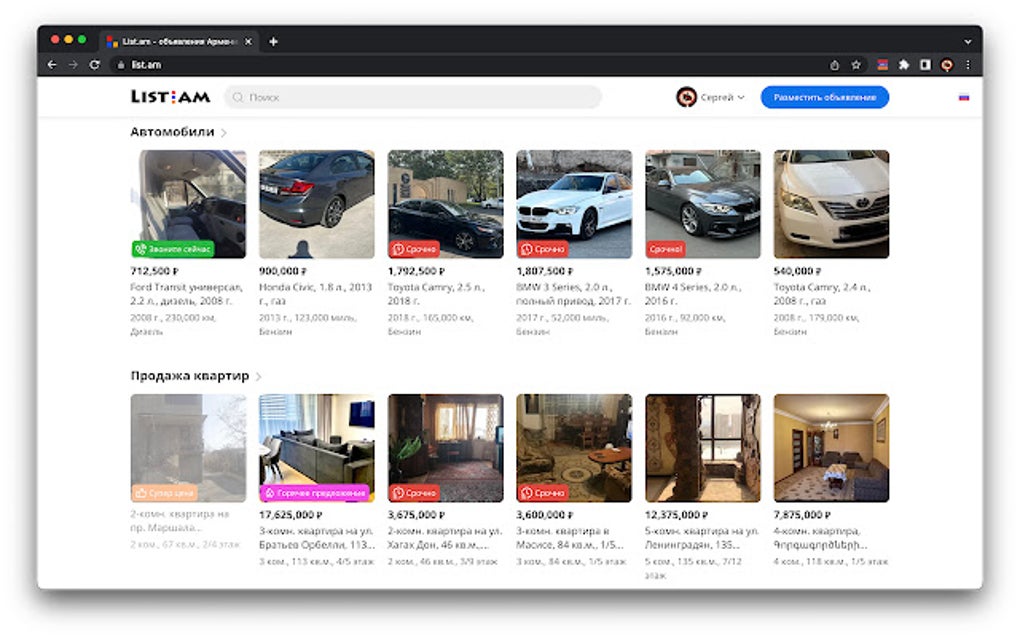The image size is (1020, 638).
Task: Click the browser bookmark star icon
Action: click(x=855, y=64)
